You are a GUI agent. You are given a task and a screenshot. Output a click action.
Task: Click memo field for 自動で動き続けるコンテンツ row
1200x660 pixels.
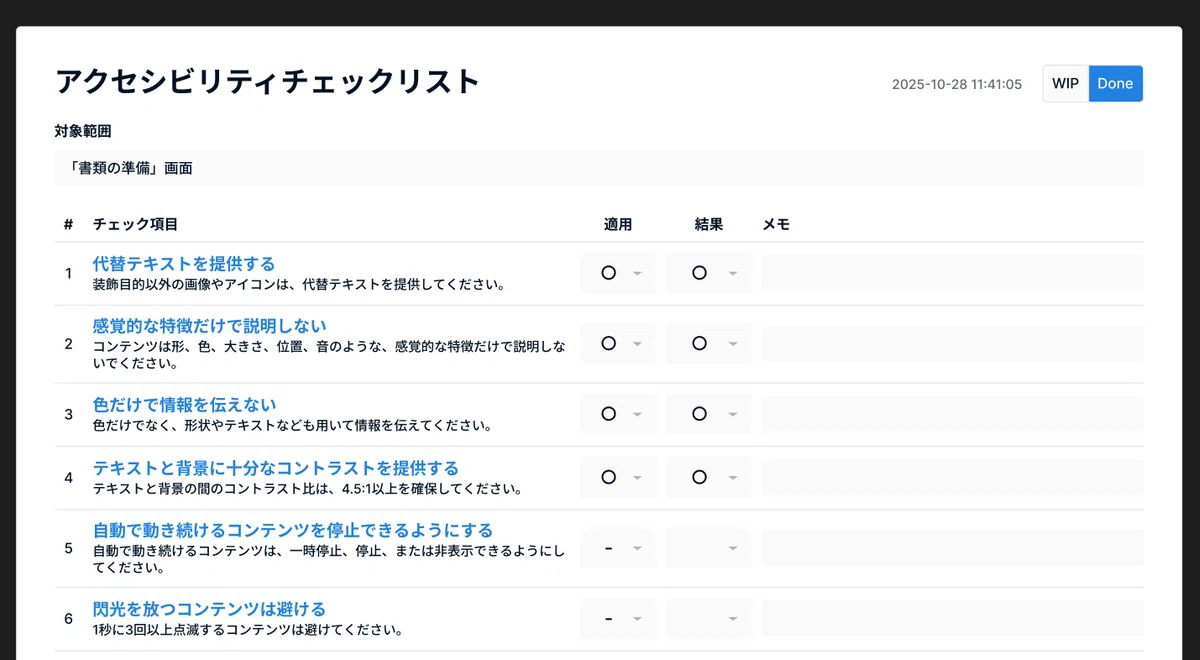953,548
